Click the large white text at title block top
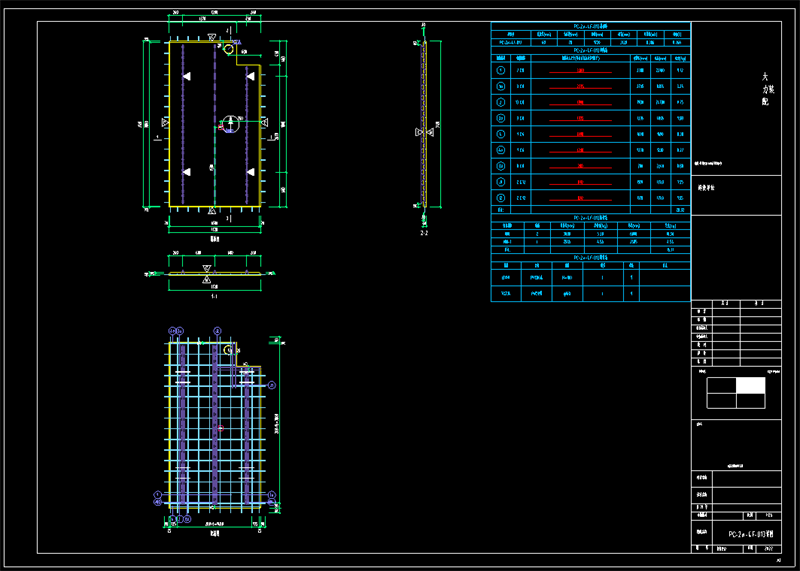Image resolution: width=800 pixels, height=571 pixels. pyautogui.click(x=767, y=89)
